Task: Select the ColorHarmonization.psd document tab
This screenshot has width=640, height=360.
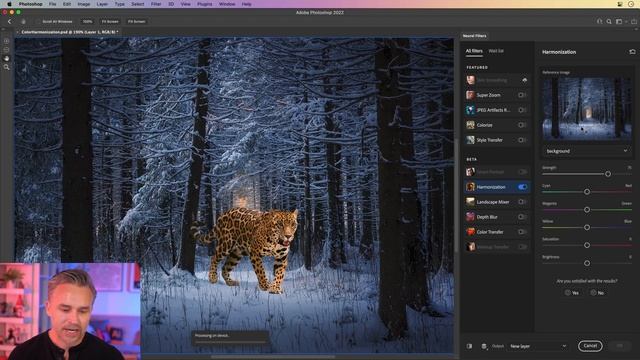Action: pos(69,32)
